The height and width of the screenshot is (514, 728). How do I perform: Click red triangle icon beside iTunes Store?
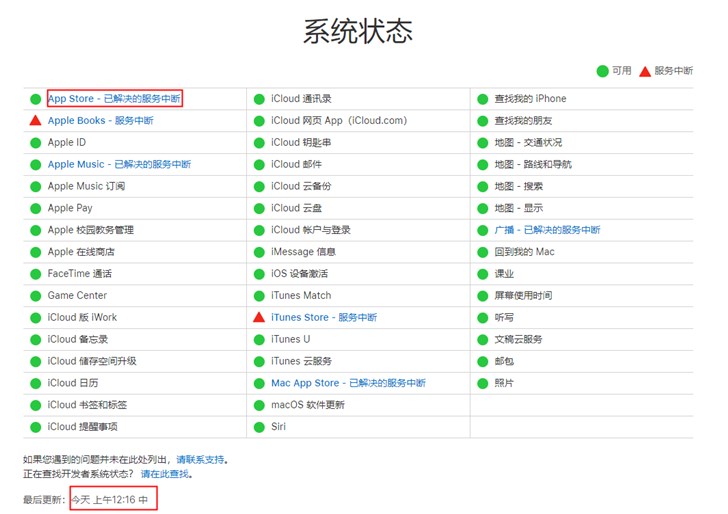coord(259,317)
